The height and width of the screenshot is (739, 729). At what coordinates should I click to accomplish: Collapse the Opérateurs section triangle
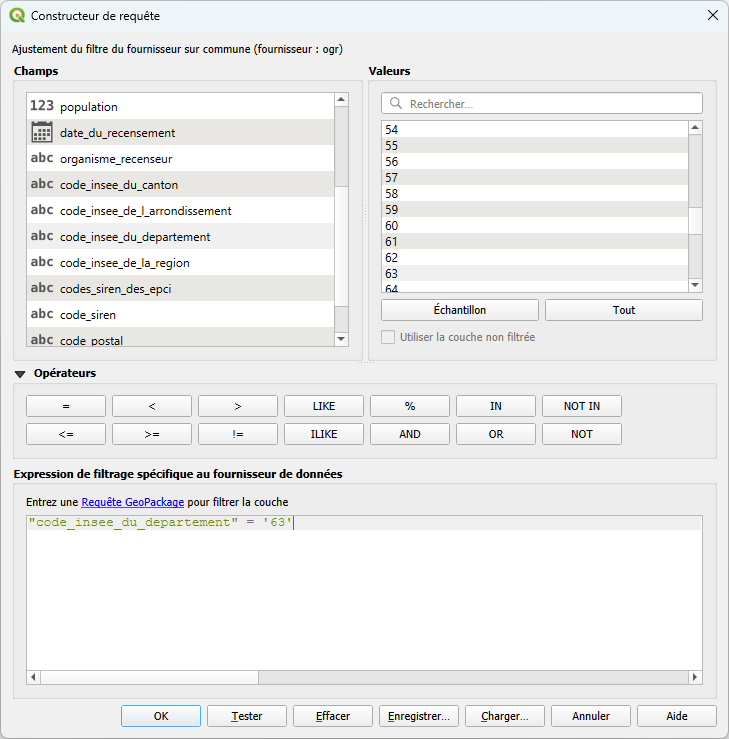click(x=20, y=374)
